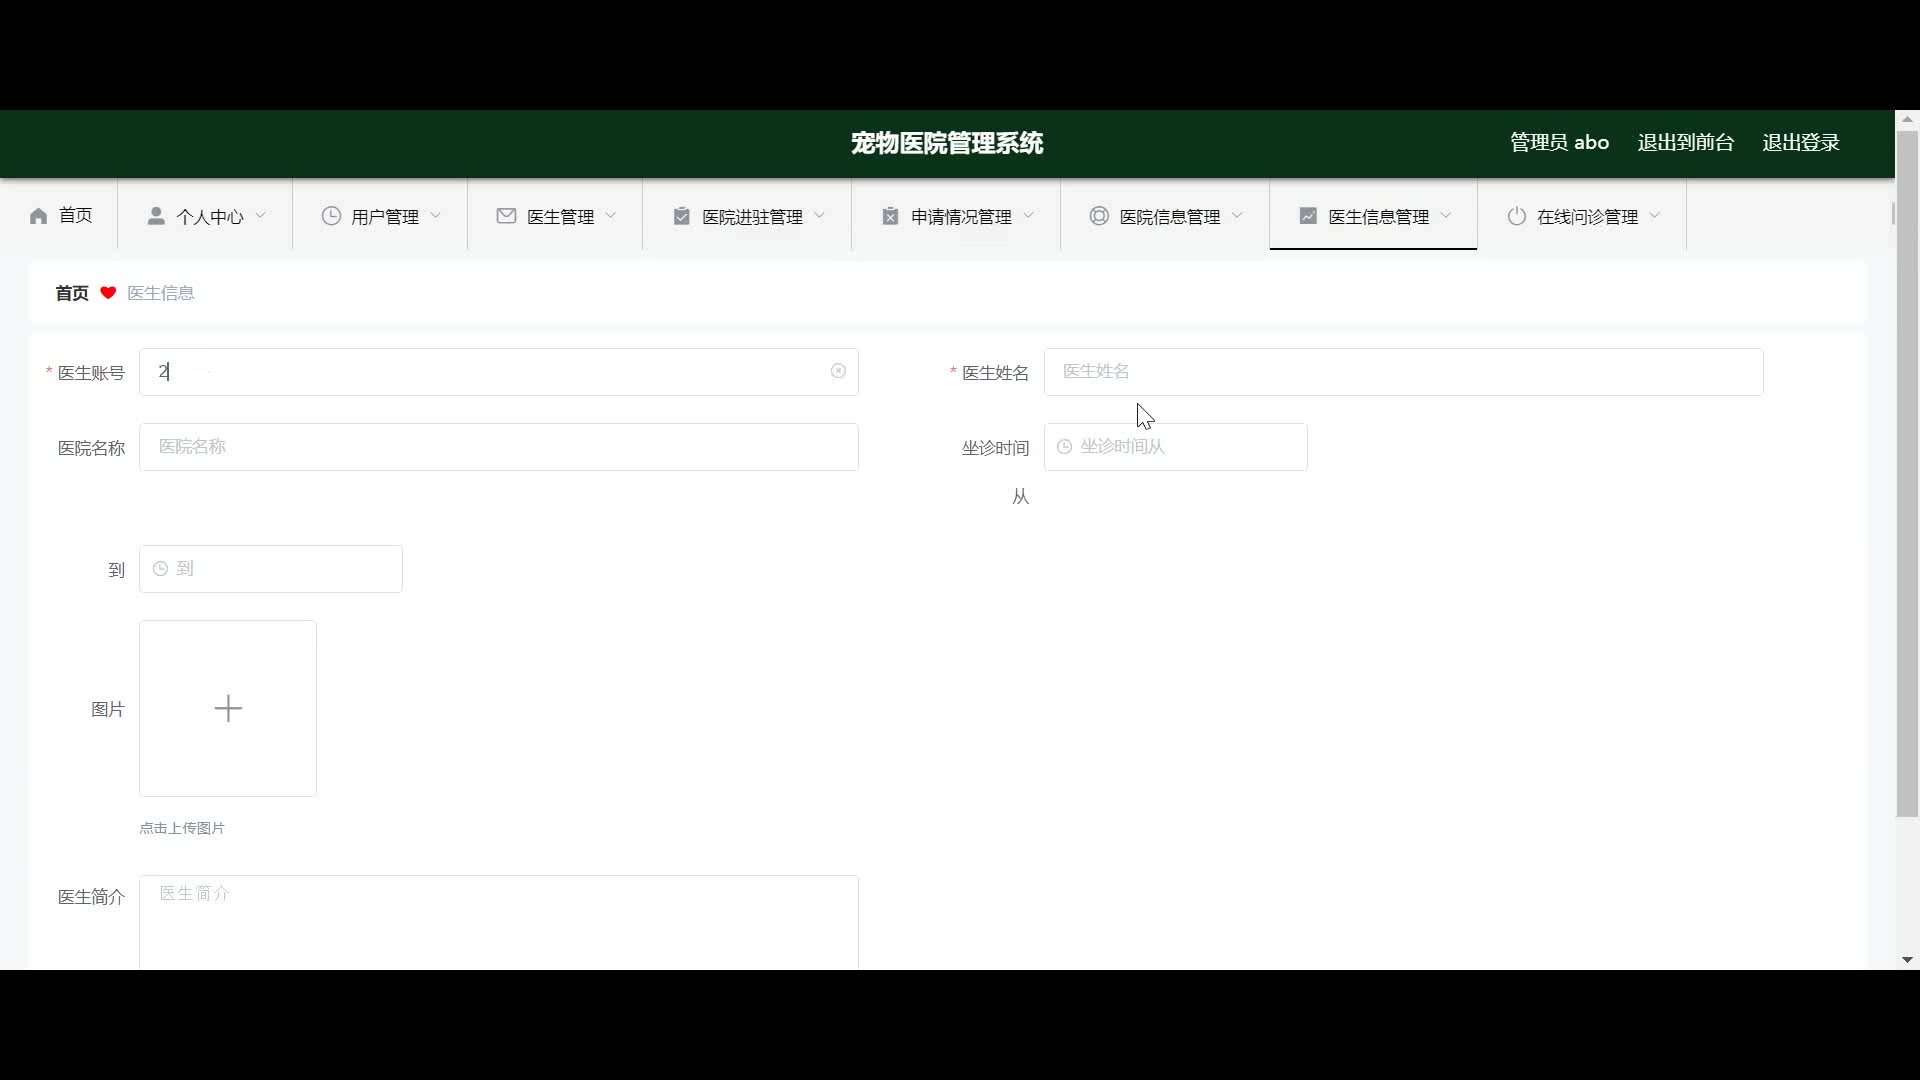Viewport: 1920px width, 1080px height.
Task: Expand the 医生信息管理 dropdown chevron
Action: pos(1446,215)
